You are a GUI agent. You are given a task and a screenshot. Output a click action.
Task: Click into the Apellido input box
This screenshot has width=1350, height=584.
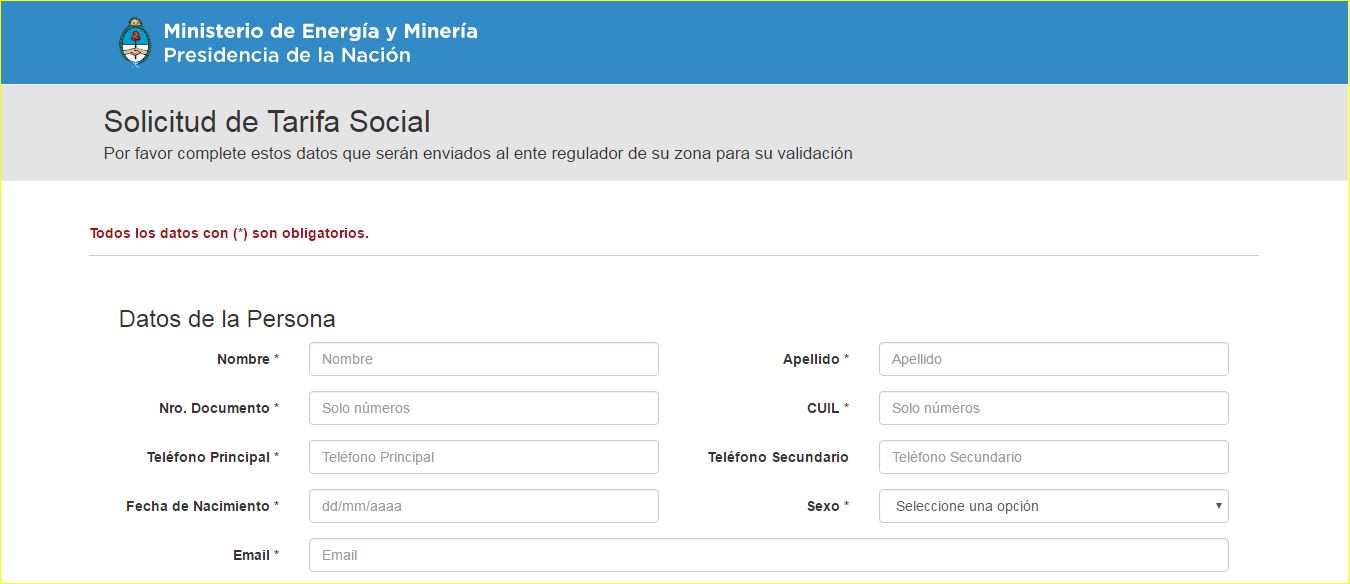pos(1053,359)
